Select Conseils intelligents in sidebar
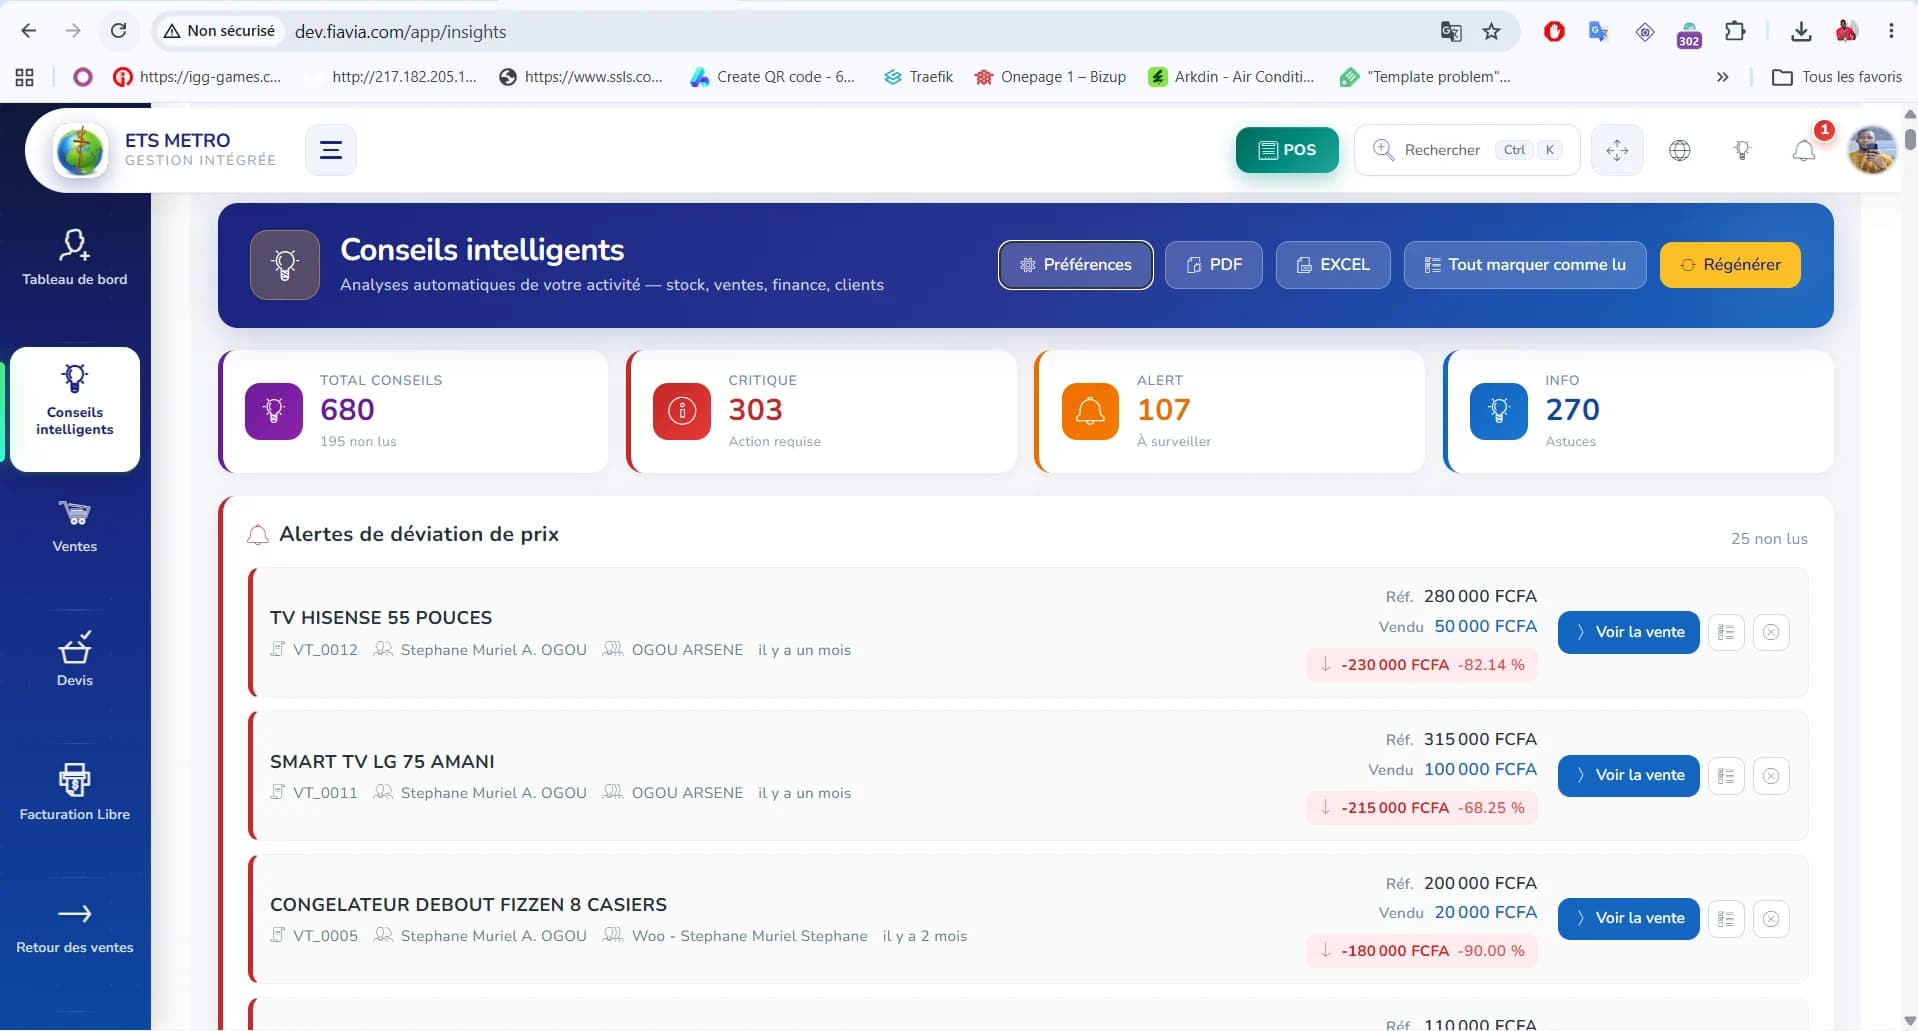Image resolution: width=1918 pixels, height=1031 pixels. tap(75, 408)
